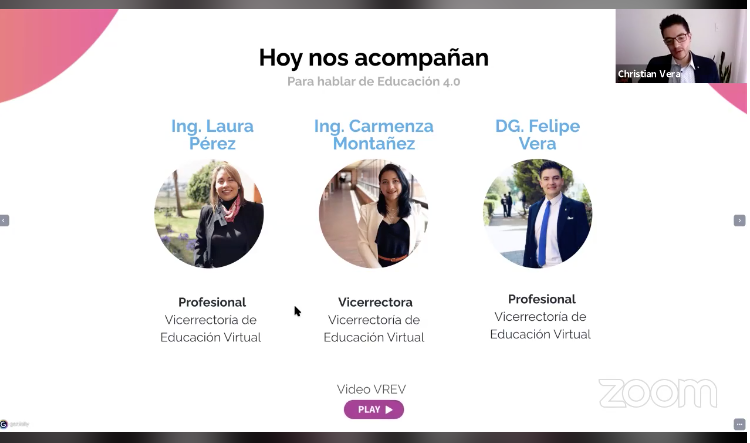Click the 'Christian Vera' name label on video

coord(649,74)
